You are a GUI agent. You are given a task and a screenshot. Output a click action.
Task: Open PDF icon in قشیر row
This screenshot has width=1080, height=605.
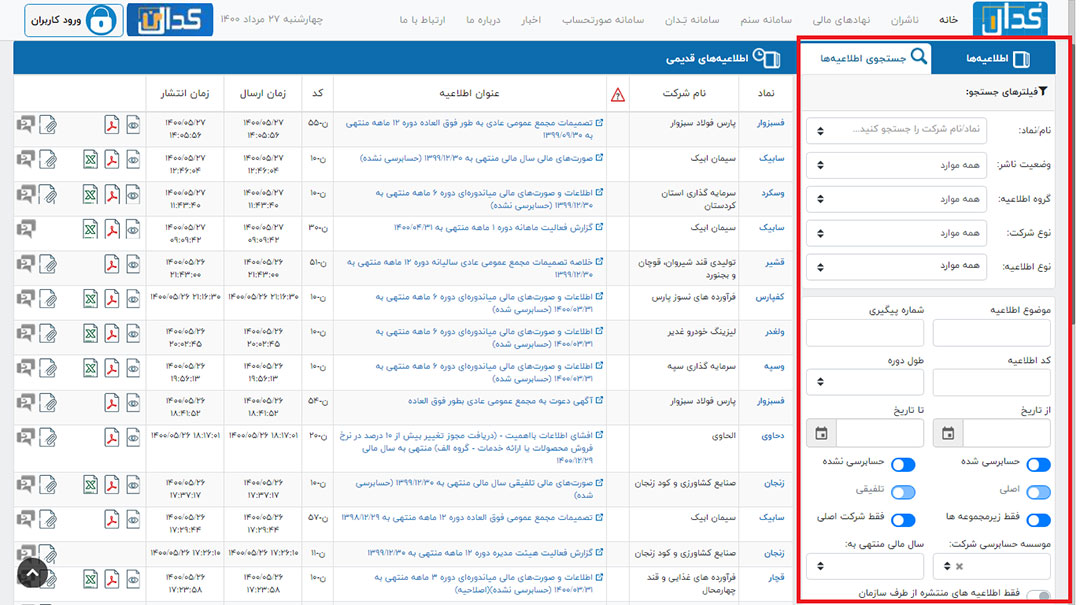pyautogui.click(x=112, y=264)
